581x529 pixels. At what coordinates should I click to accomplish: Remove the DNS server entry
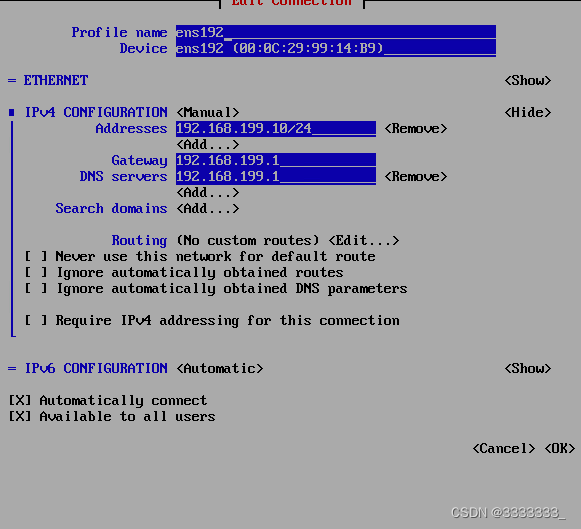(416, 176)
